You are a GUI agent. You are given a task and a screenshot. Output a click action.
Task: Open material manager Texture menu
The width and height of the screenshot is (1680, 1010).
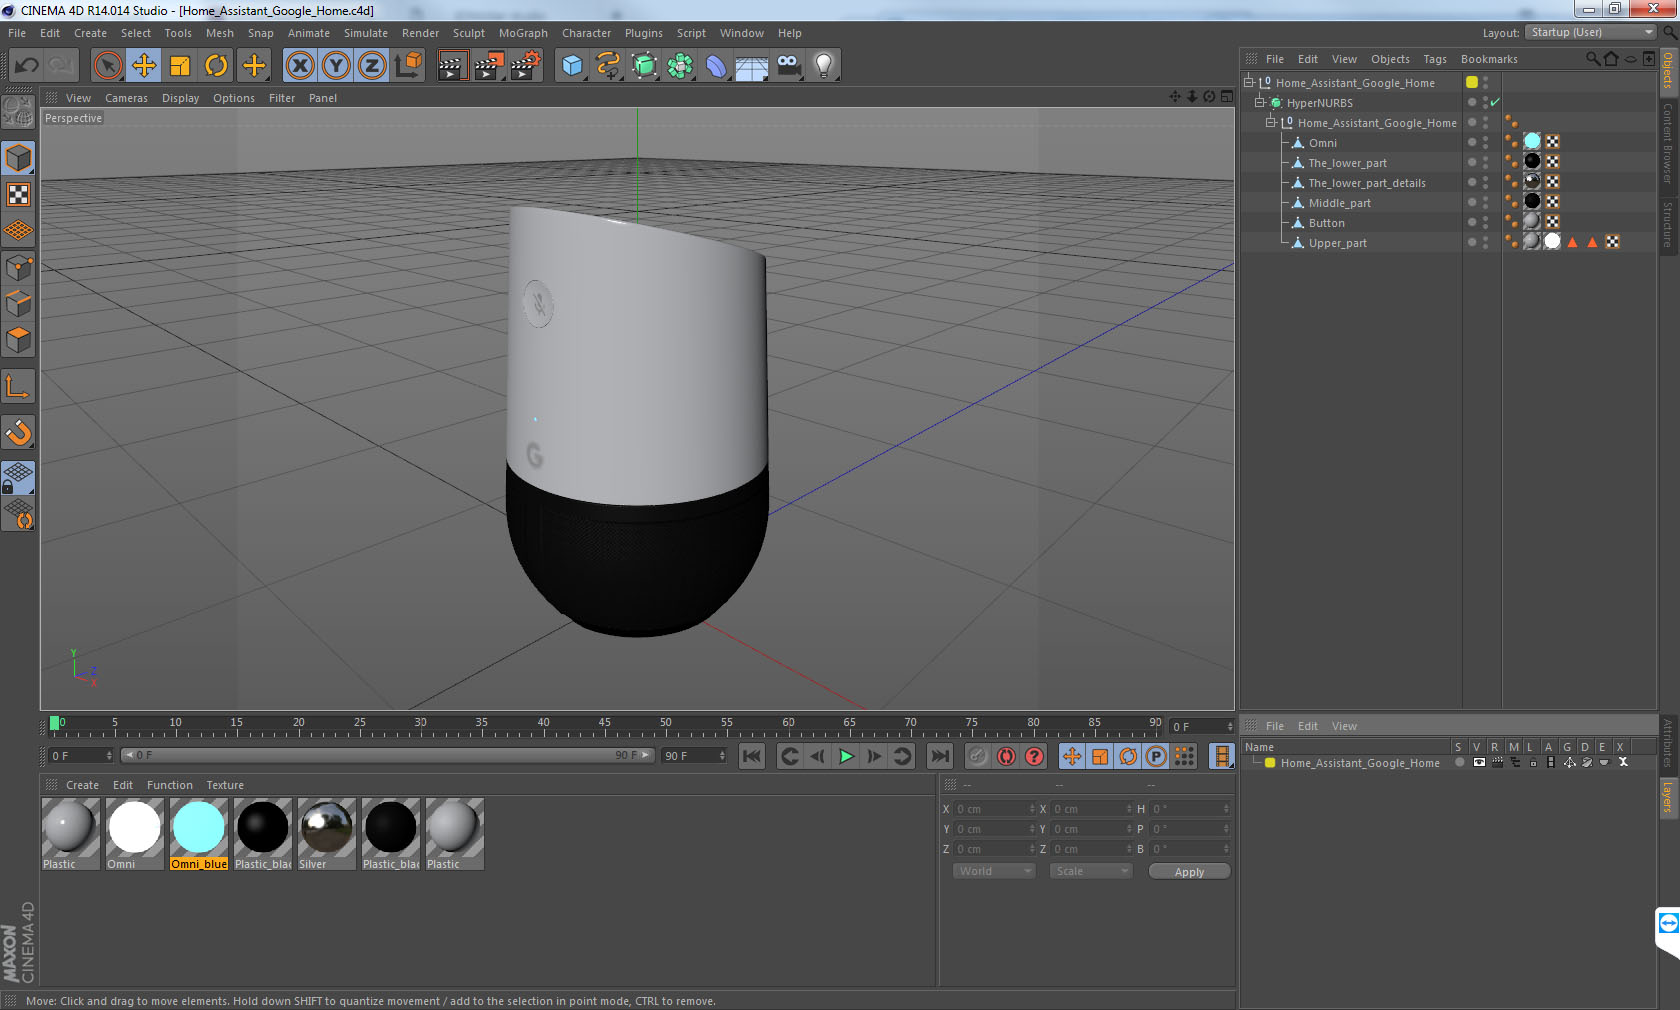[225, 785]
